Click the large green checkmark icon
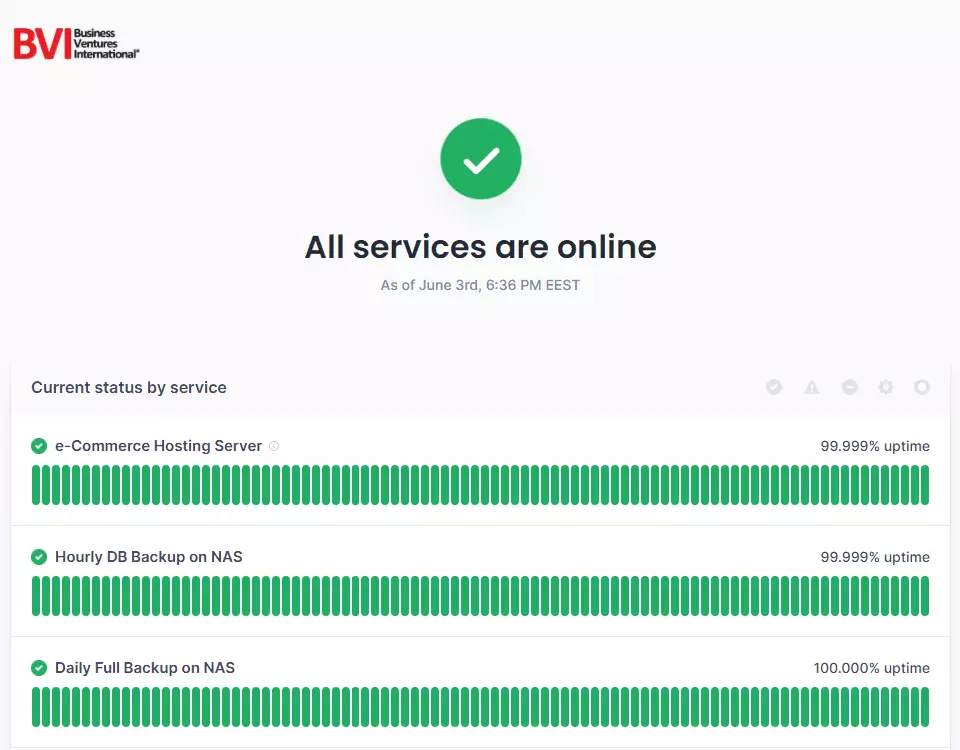960x750 pixels. (x=481, y=158)
